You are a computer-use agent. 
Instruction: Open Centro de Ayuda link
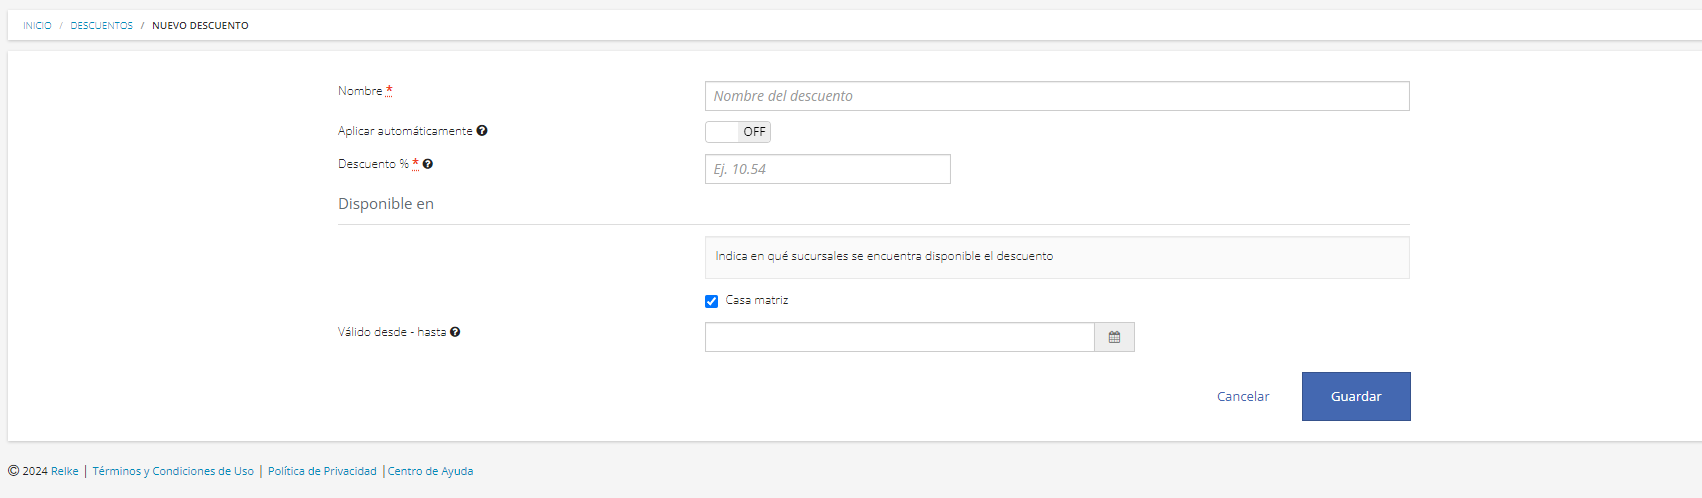(x=431, y=471)
